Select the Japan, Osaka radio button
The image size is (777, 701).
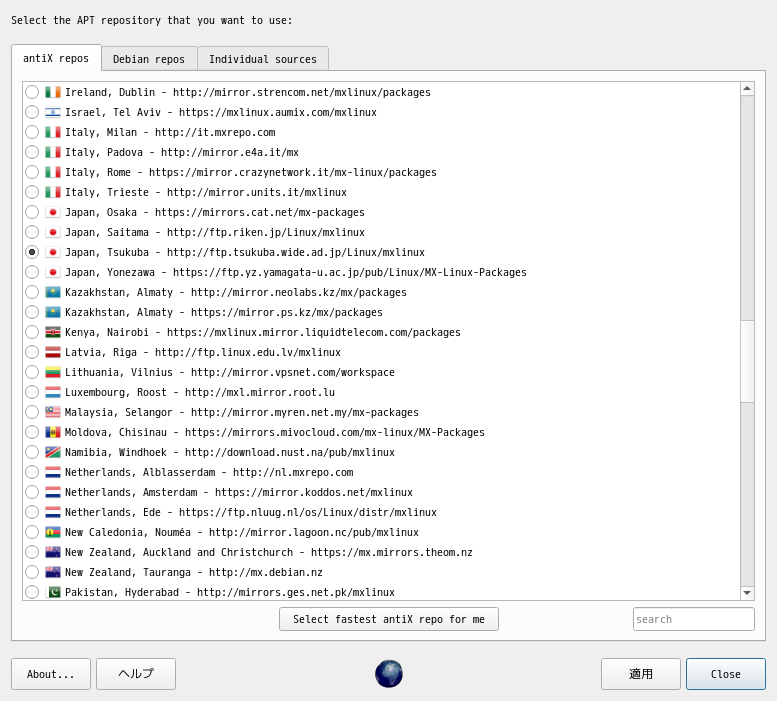tap(32, 212)
